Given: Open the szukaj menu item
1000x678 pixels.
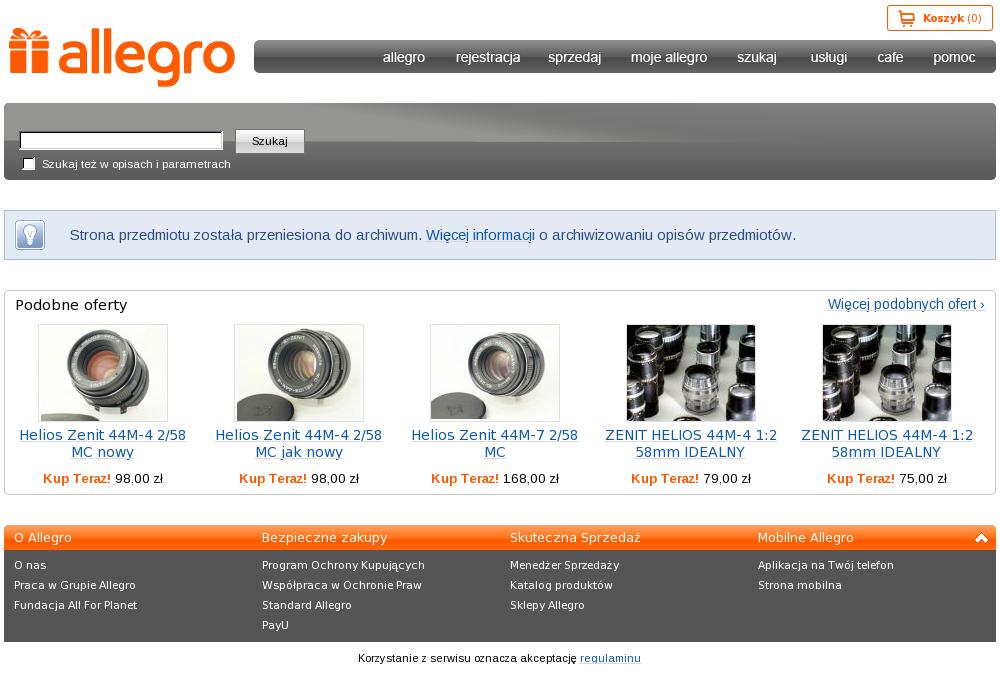Looking at the screenshot, I should [757, 57].
